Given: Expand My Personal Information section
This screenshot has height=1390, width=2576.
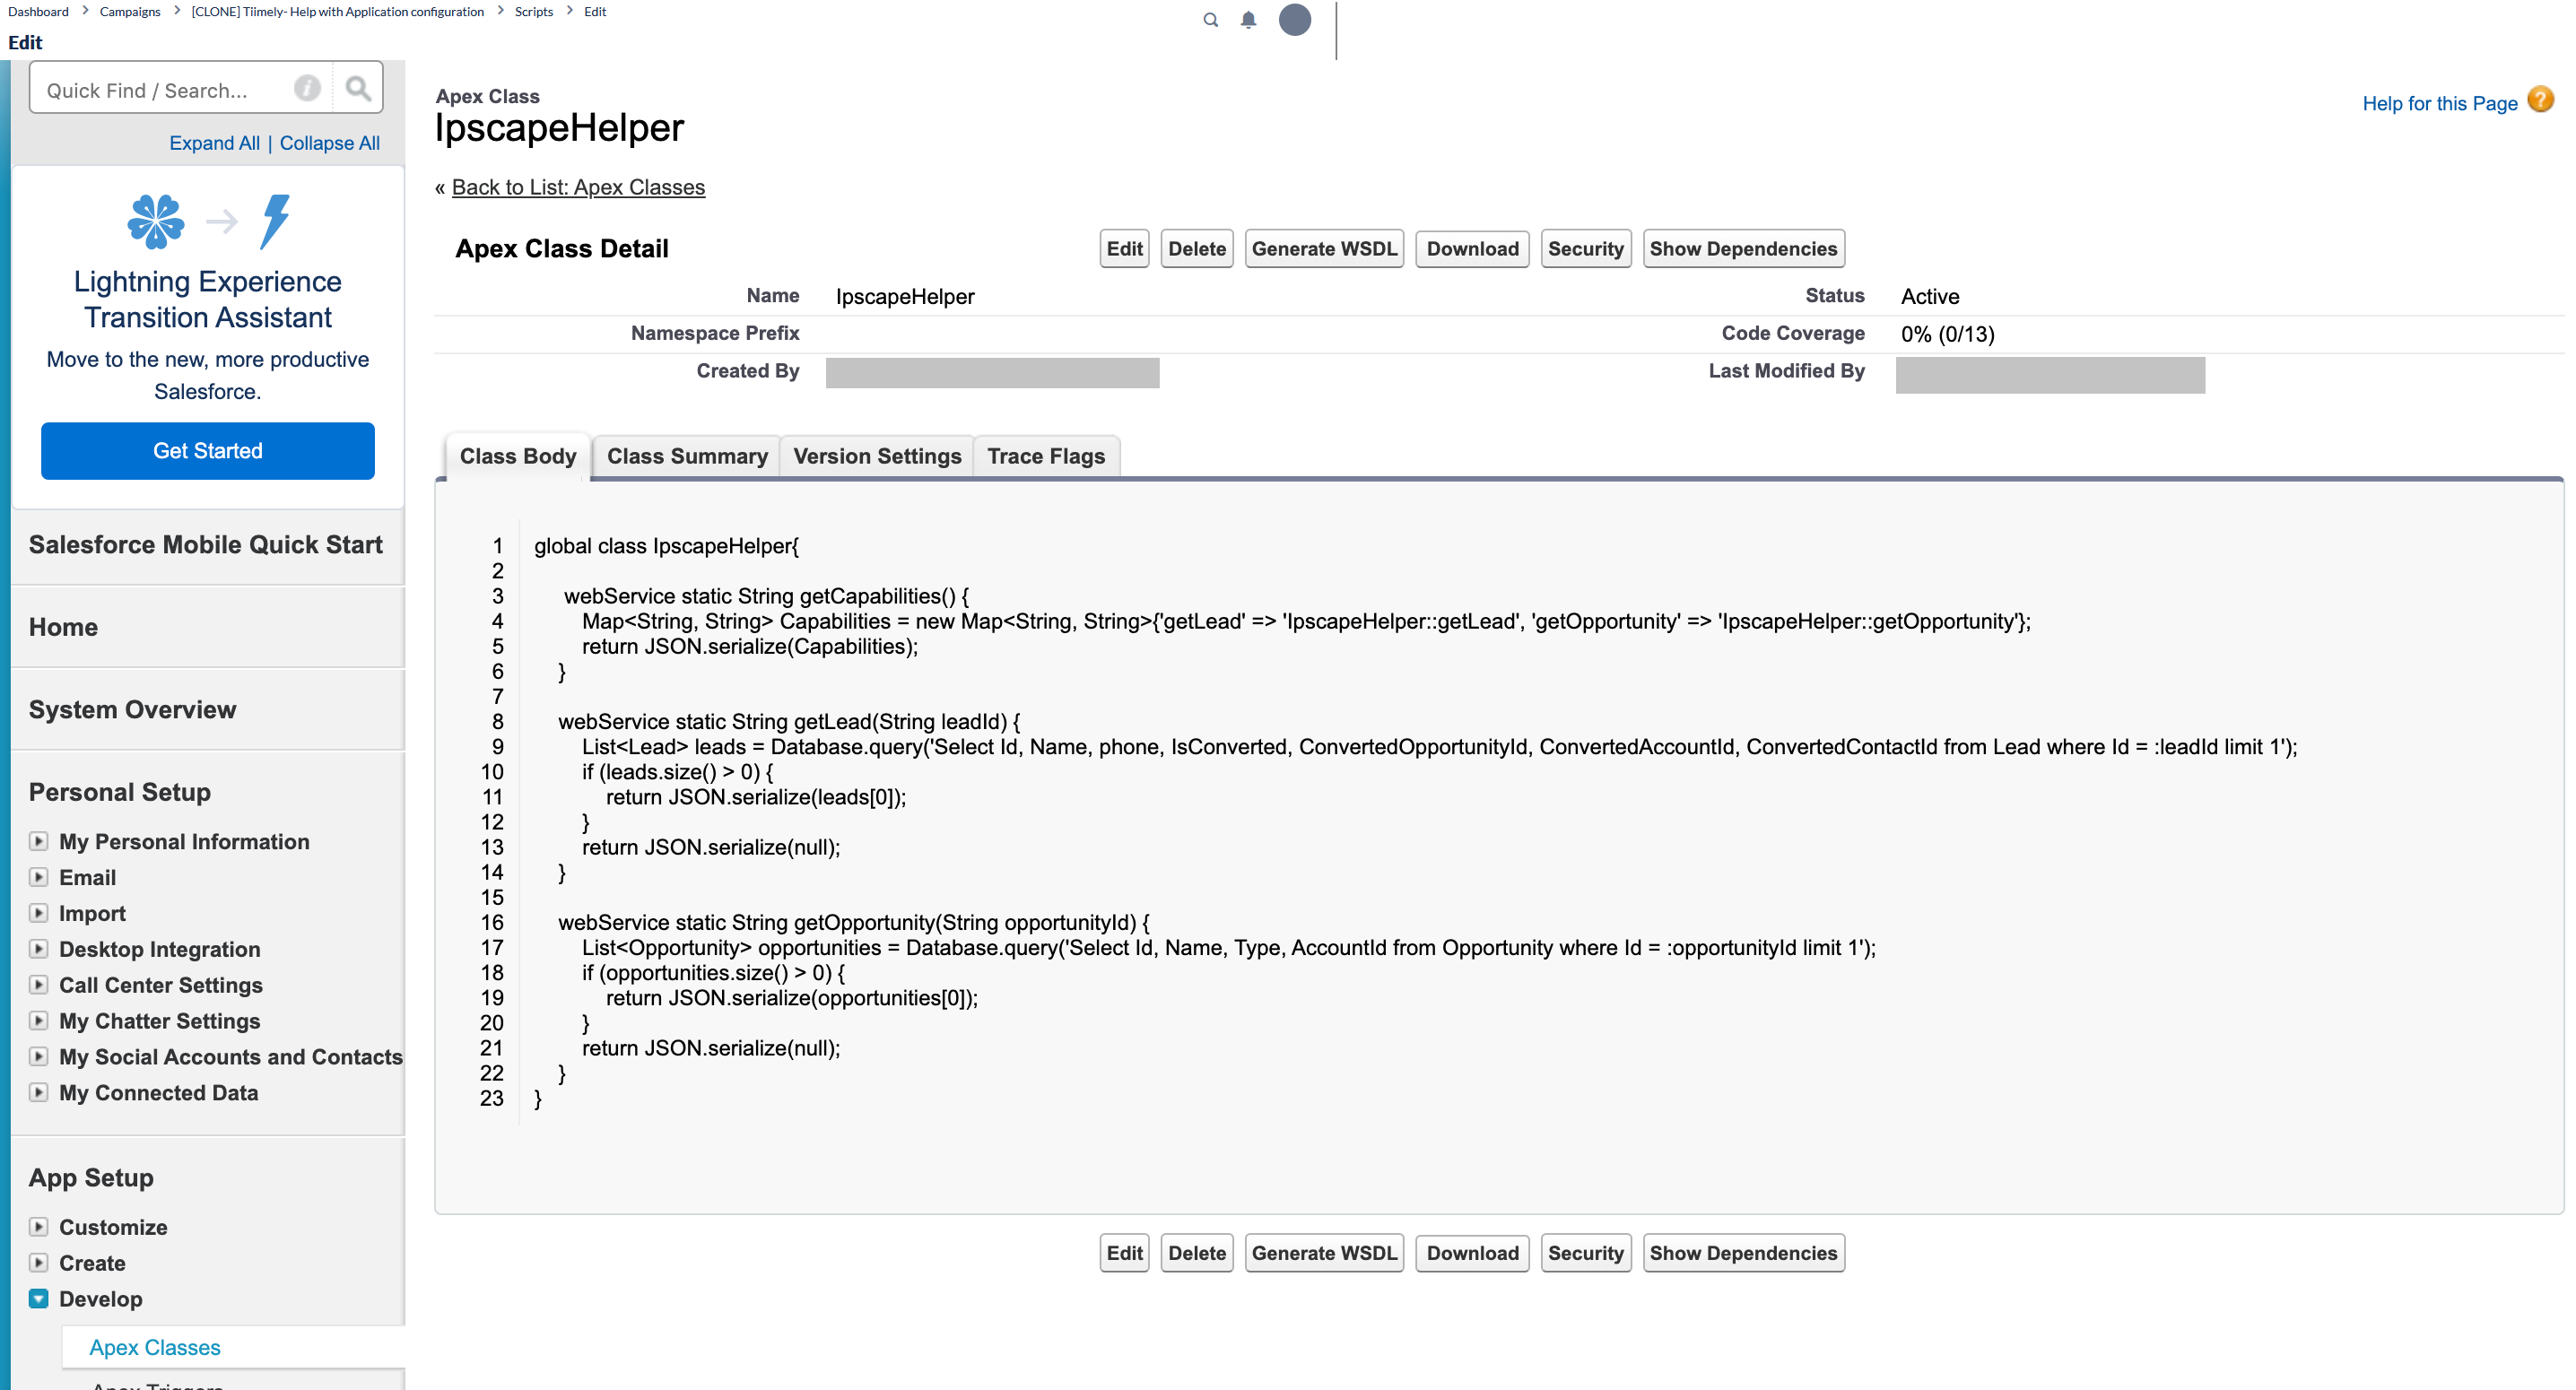Looking at the screenshot, I should click(x=40, y=841).
